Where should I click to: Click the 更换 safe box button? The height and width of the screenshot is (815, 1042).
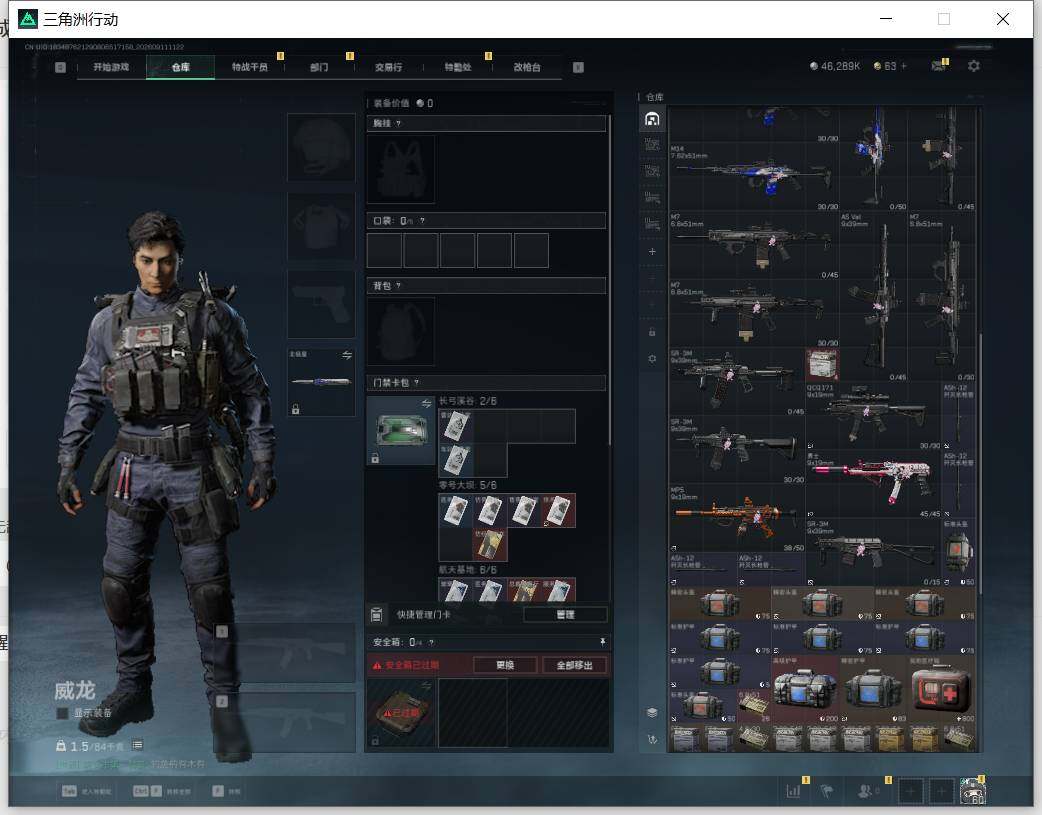pos(505,665)
